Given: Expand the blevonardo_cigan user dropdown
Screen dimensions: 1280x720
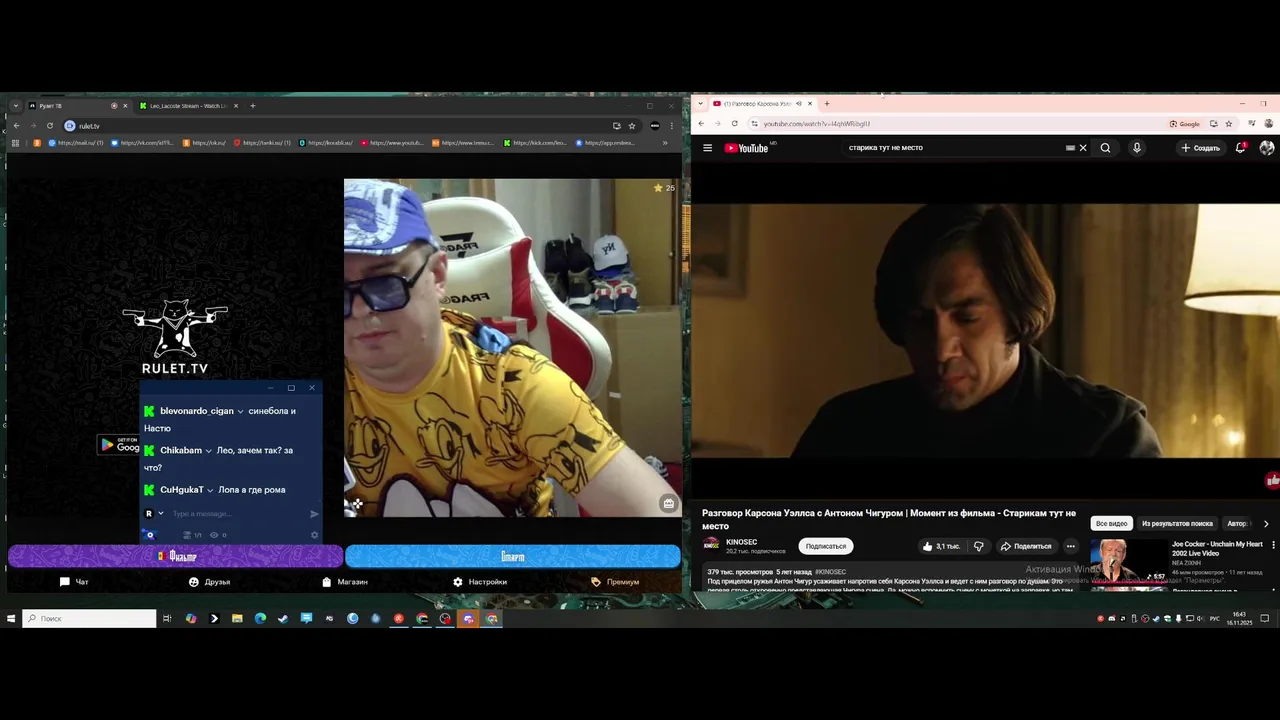Looking at the screenshot, I should (240, 411).
